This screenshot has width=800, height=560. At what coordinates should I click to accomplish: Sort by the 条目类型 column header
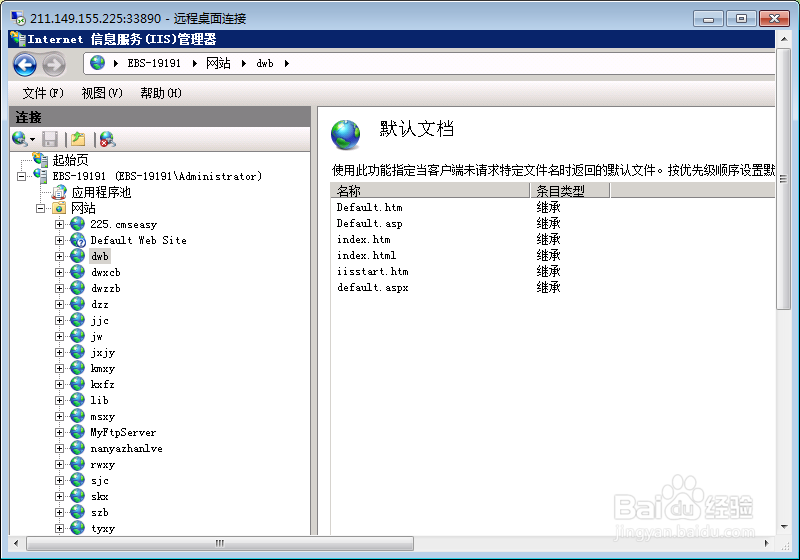570,191
